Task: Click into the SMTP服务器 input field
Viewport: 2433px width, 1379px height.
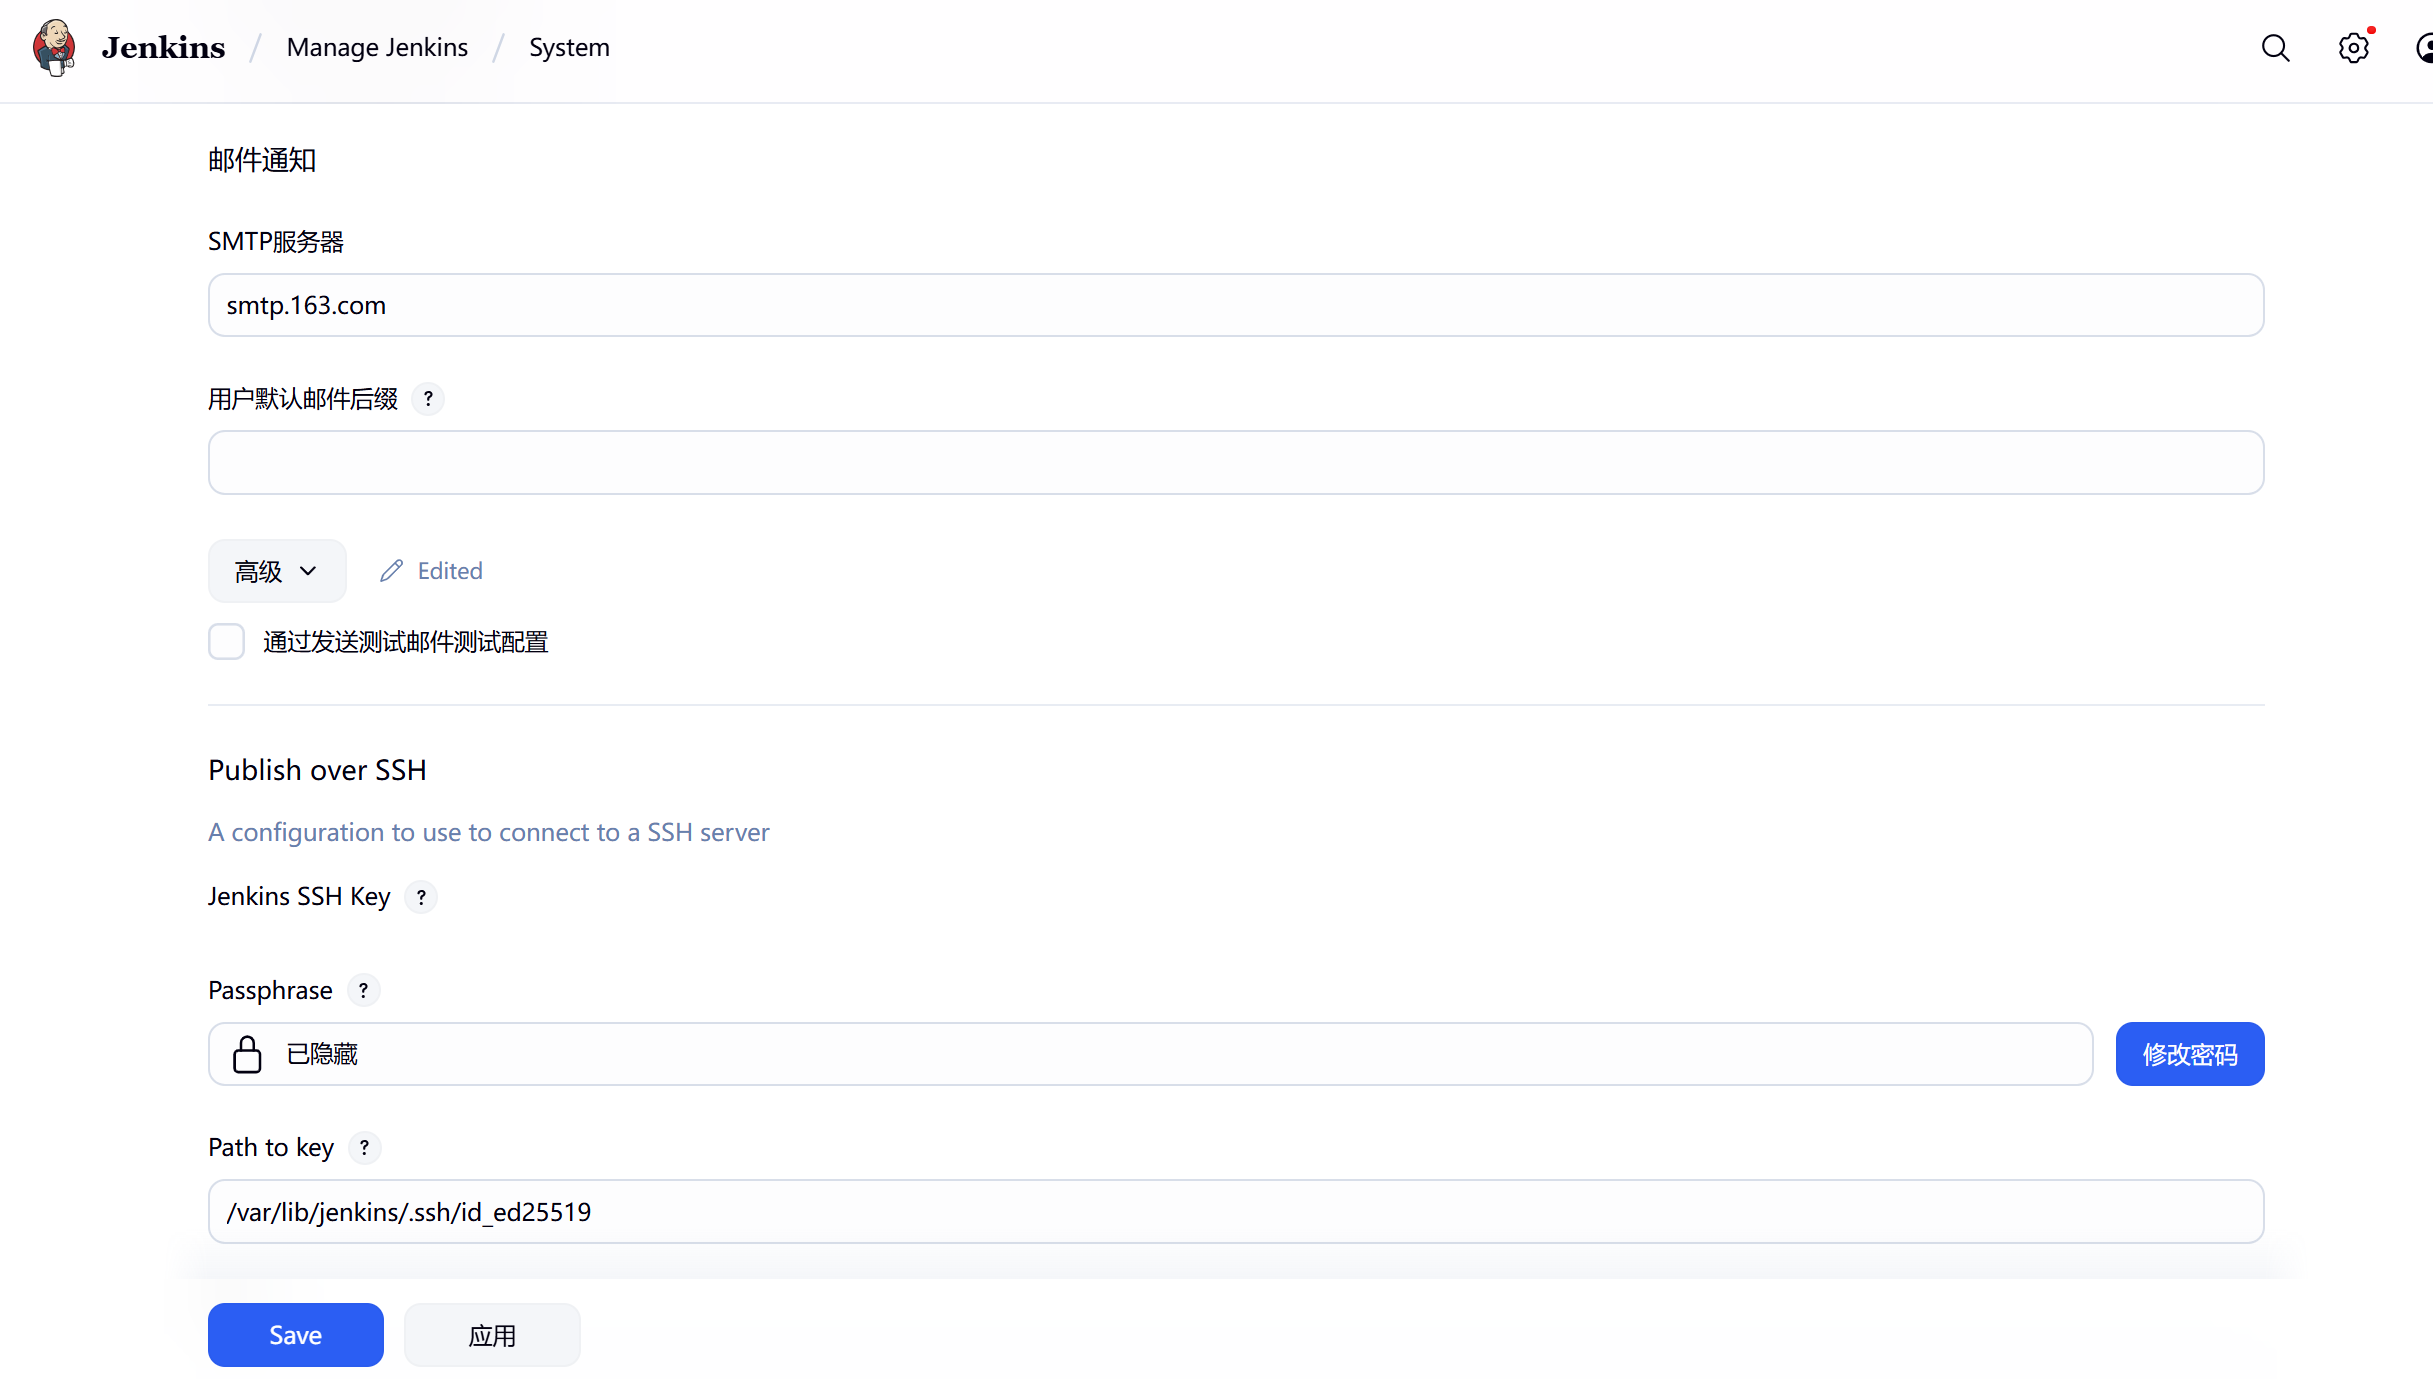Action: 1235,305
